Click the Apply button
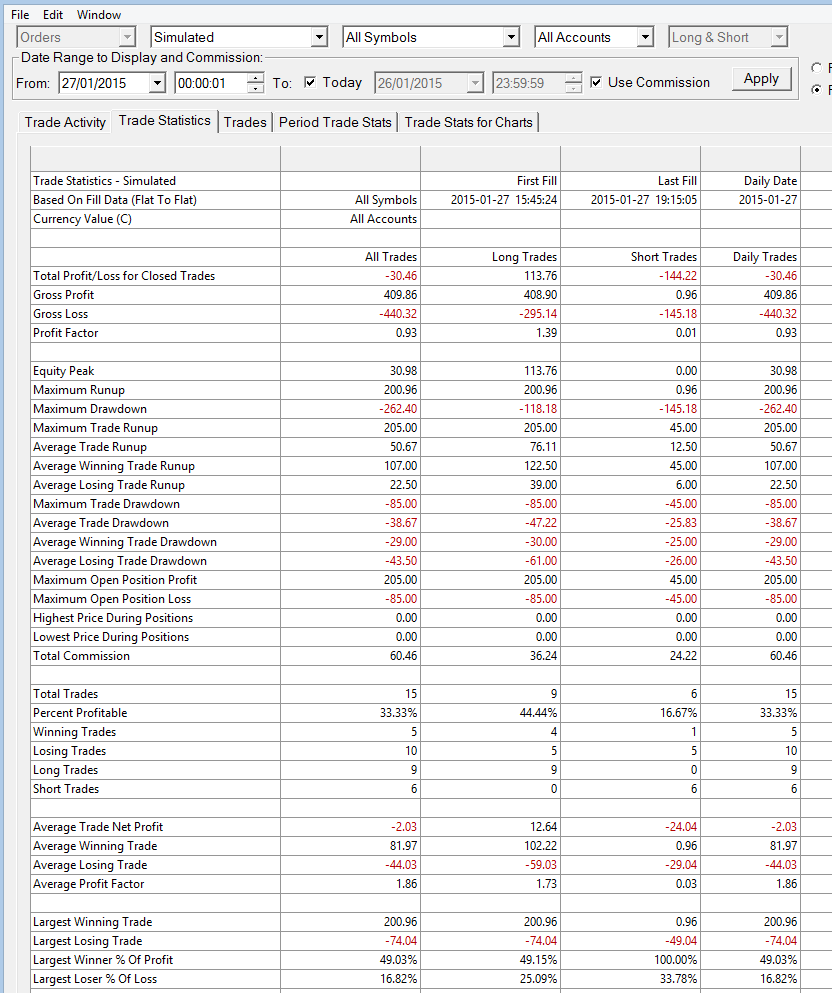The width and height of the screenshot is (832, 993). pos(761,79)
